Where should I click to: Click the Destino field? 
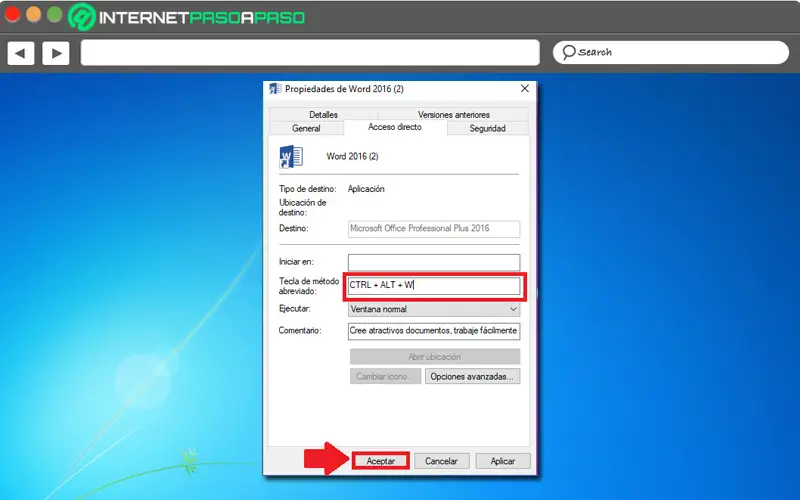coord(434,229)
